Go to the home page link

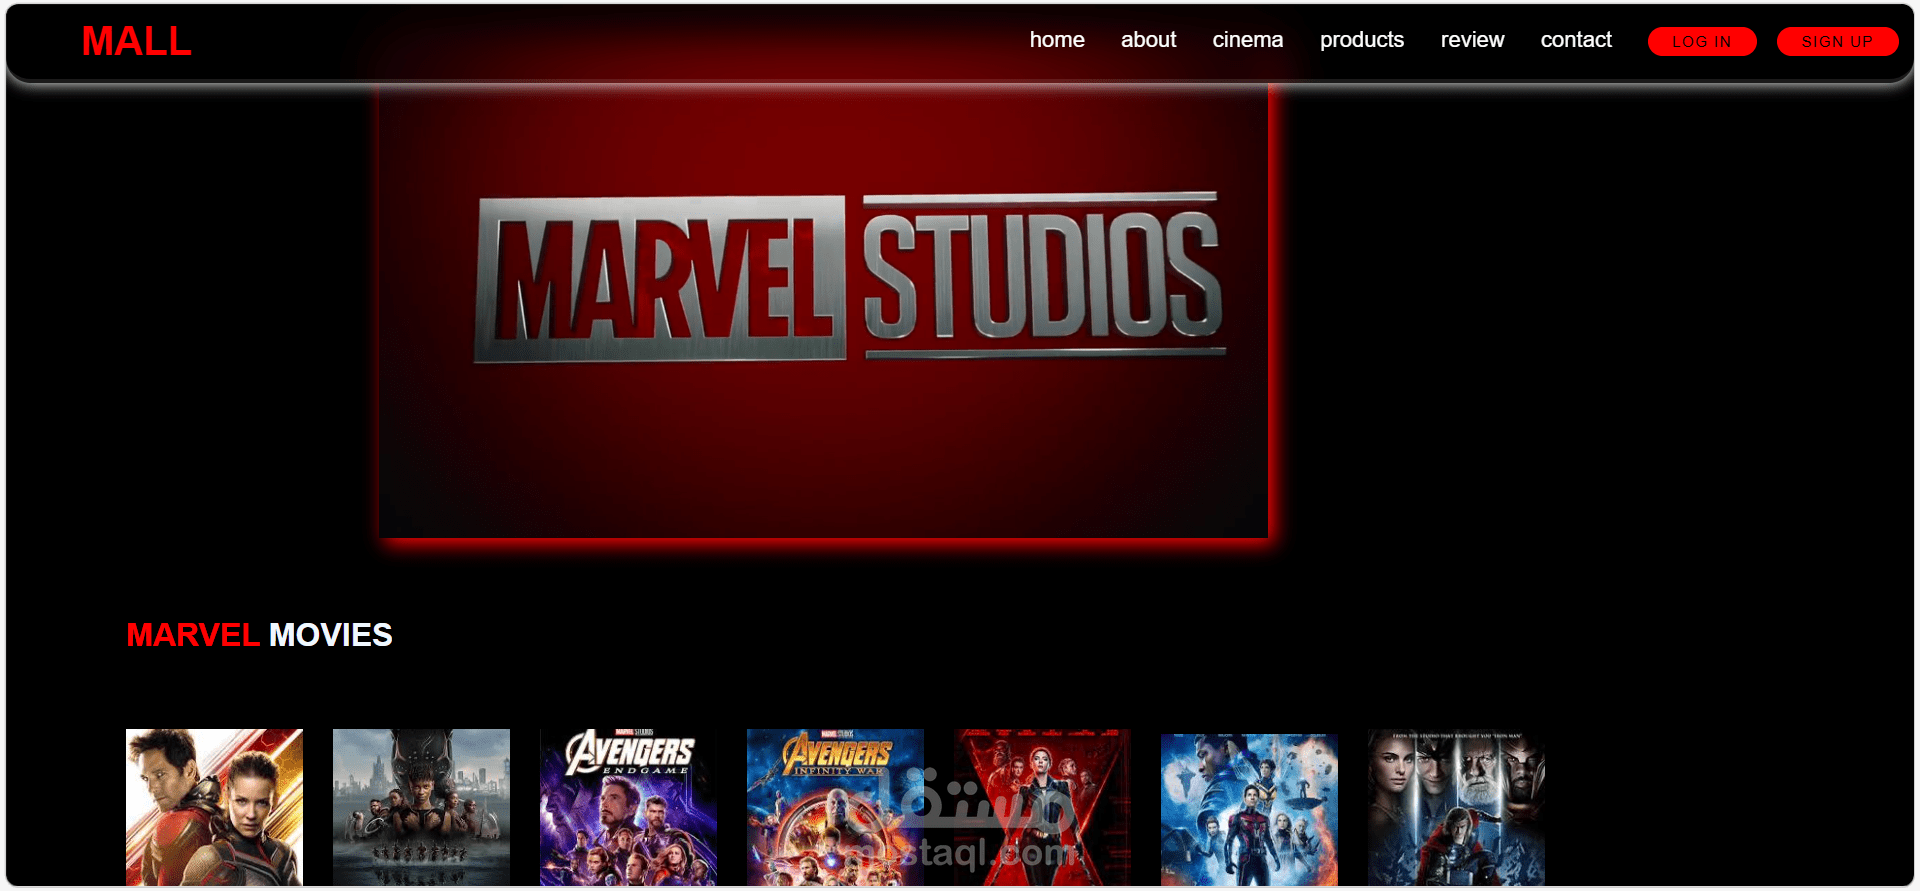[1057, 40]
